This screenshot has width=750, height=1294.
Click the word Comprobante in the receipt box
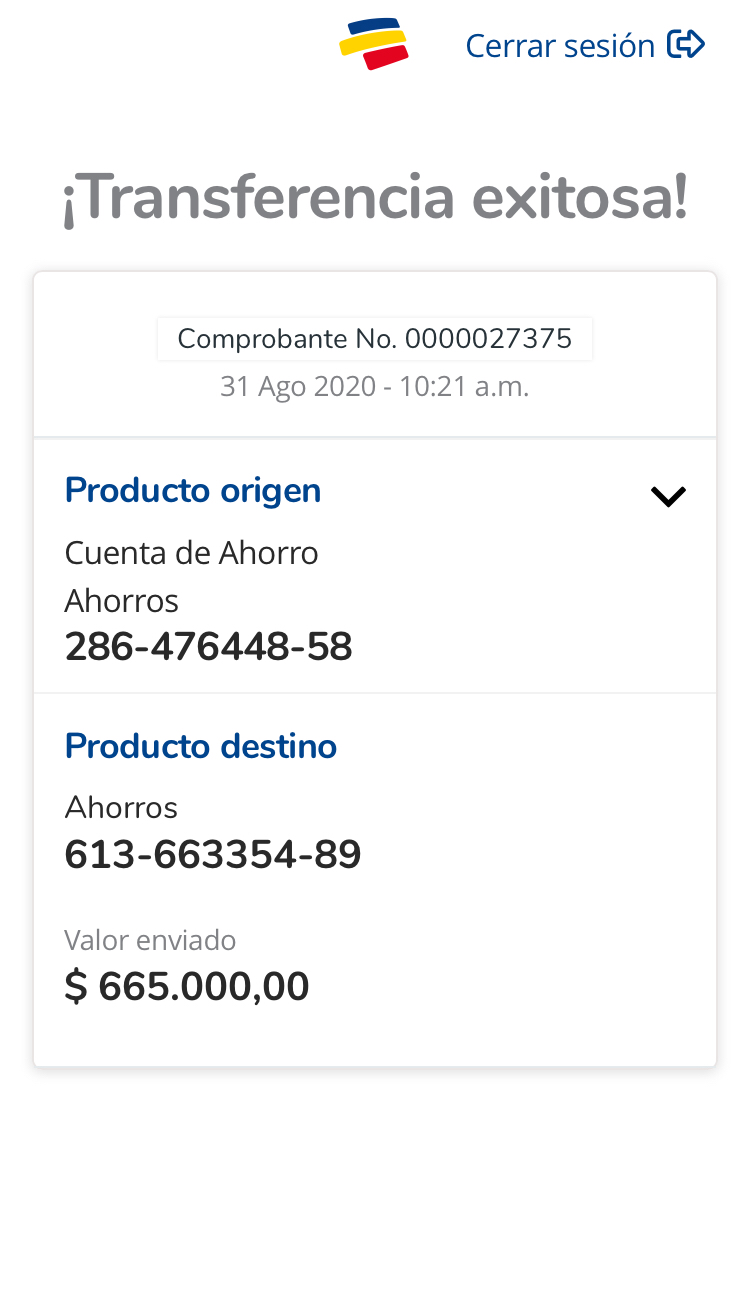262,339
